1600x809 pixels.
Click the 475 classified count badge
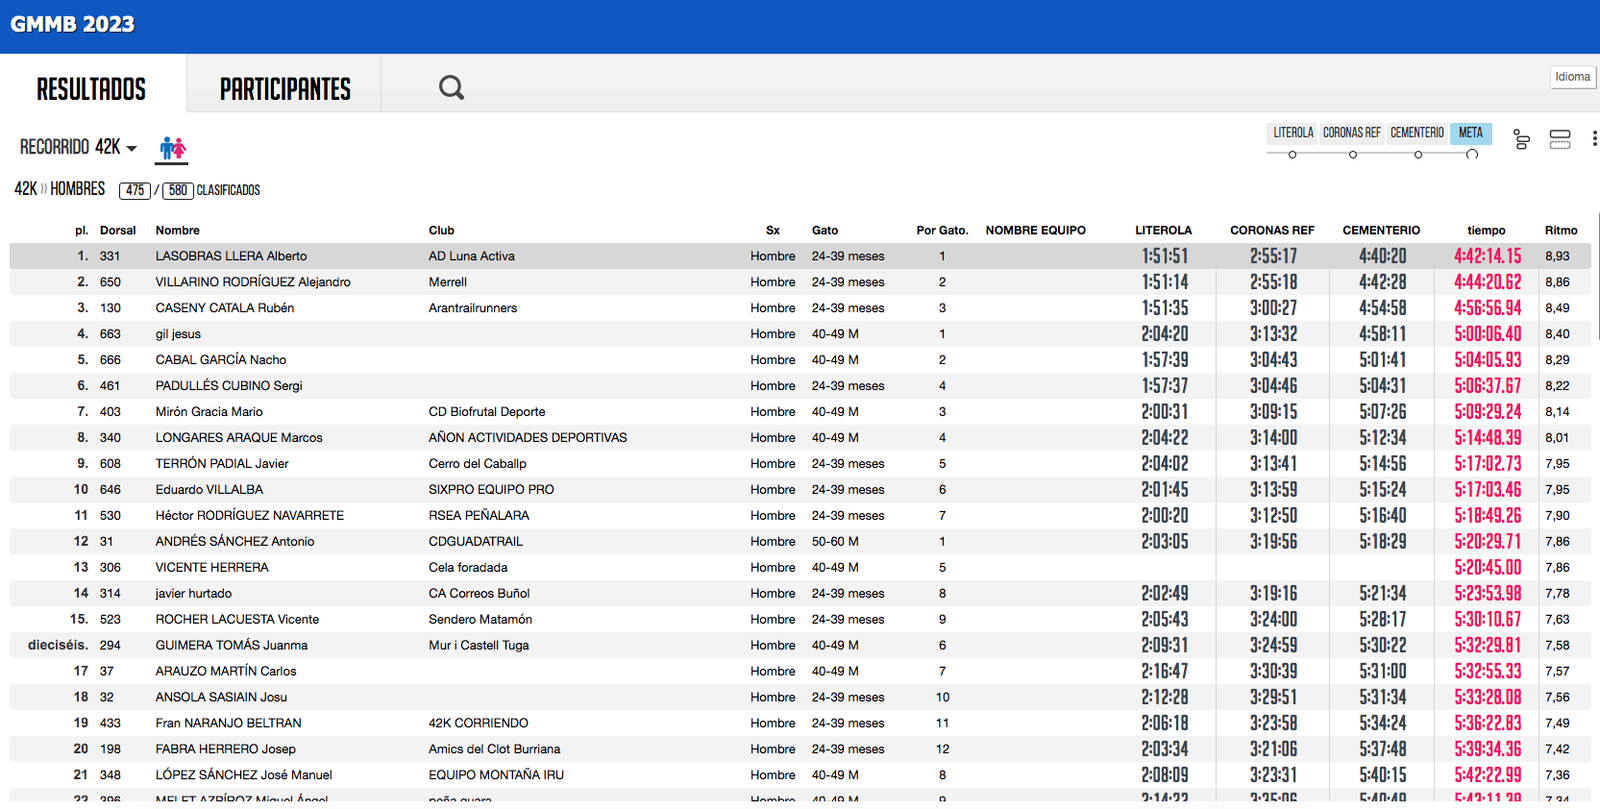click(x=135, y=190)
